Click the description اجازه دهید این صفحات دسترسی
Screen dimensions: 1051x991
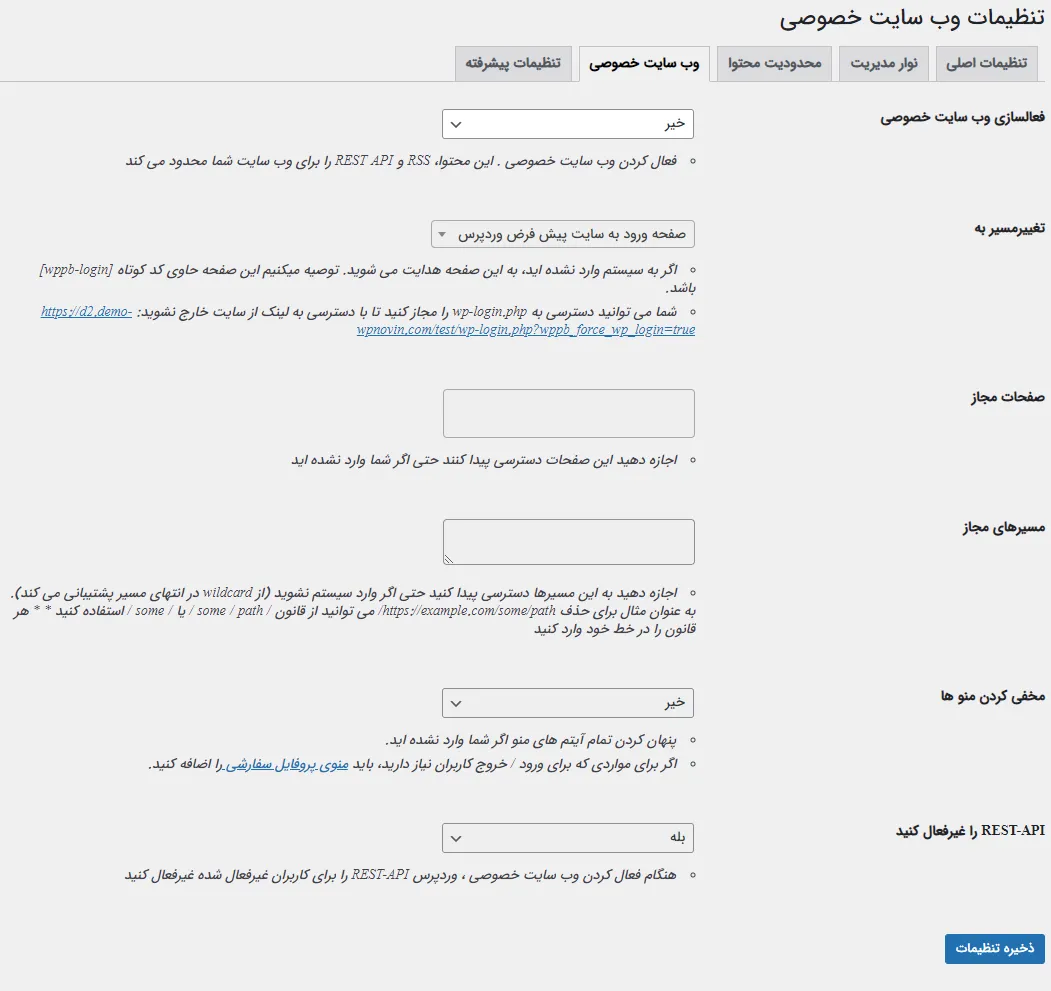[x=484, y=460]
